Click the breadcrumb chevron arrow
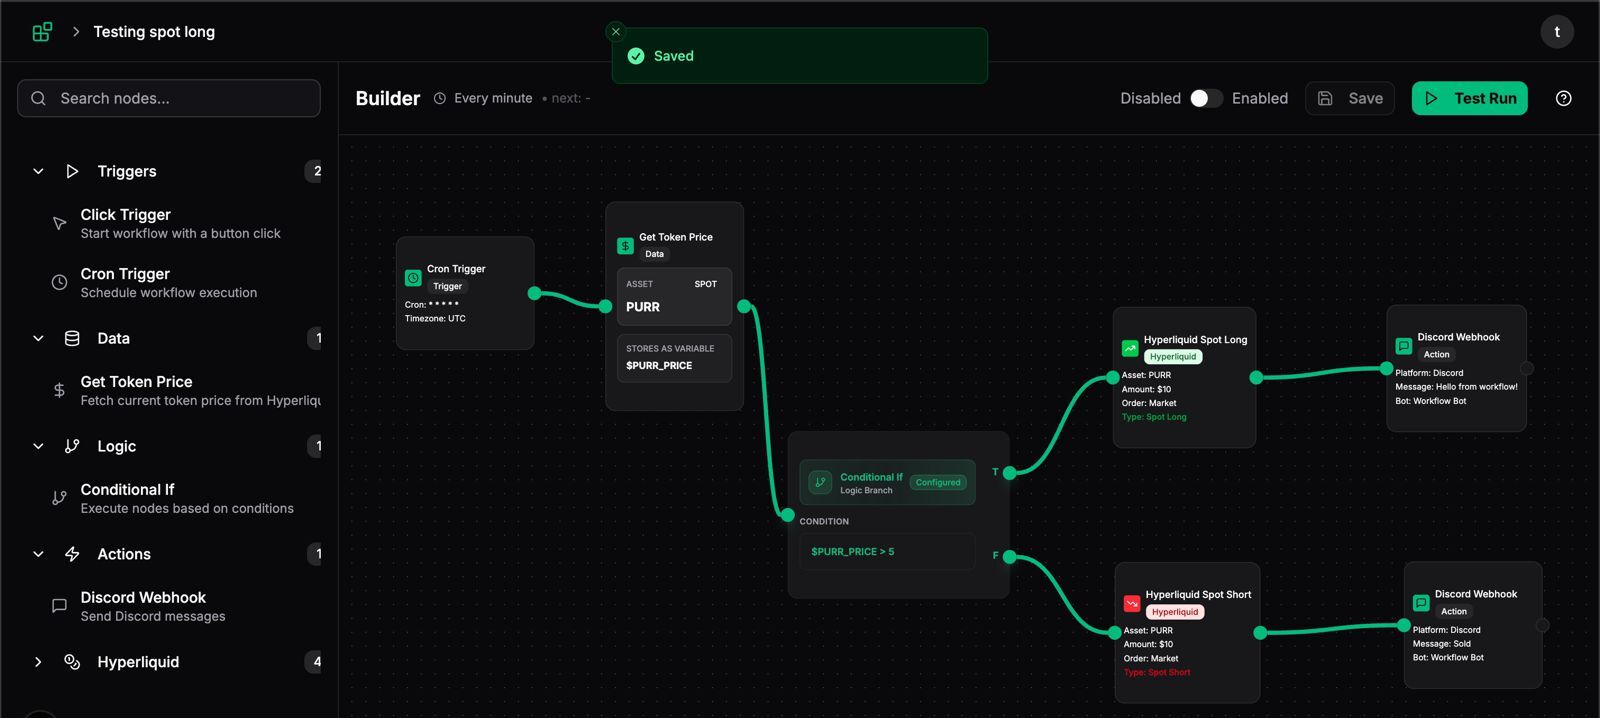 click(x=76, y=32)
